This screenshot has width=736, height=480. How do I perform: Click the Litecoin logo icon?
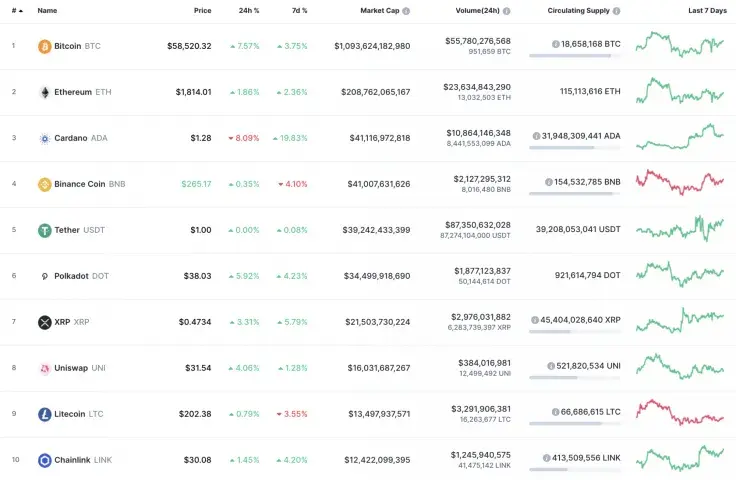44,414
